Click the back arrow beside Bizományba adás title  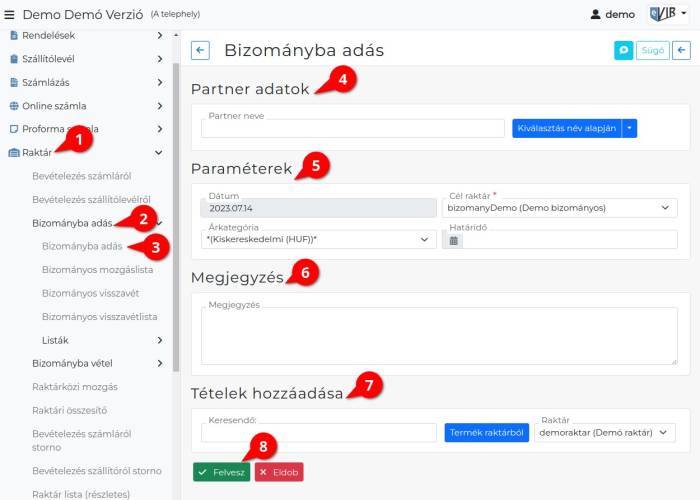(x=200, y=51)
